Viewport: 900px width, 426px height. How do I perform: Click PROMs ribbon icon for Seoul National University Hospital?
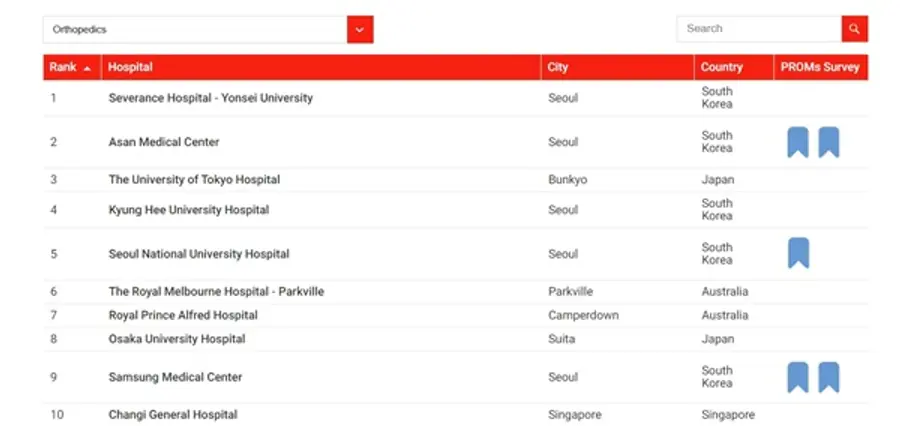[798, 253]
